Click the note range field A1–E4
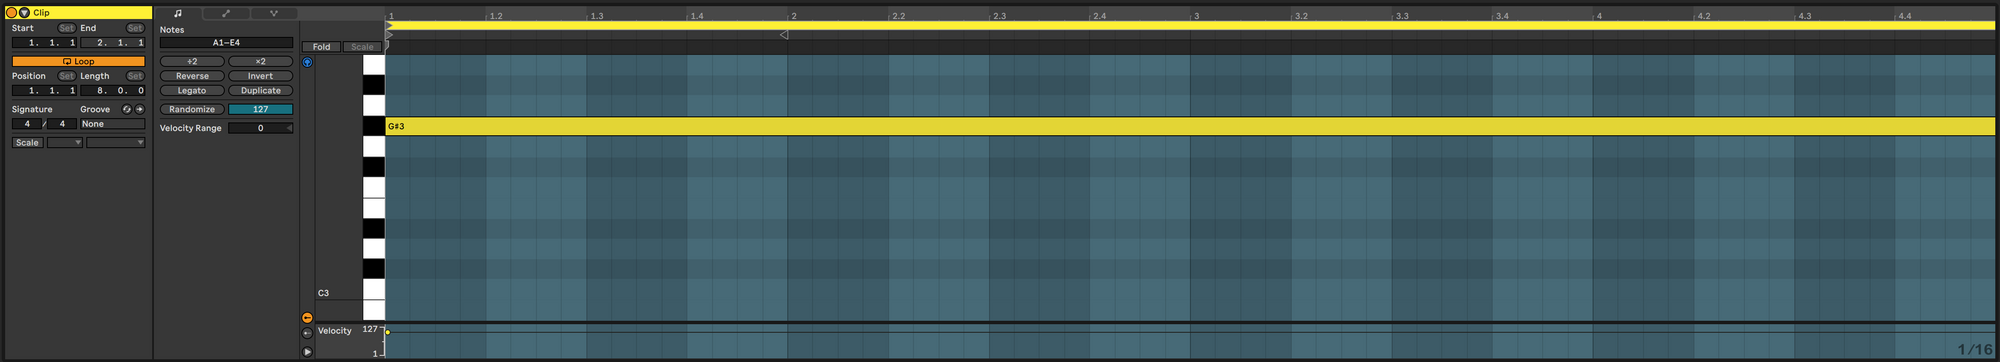Viewport: 2000px width, 362px height. coord(226,43)
